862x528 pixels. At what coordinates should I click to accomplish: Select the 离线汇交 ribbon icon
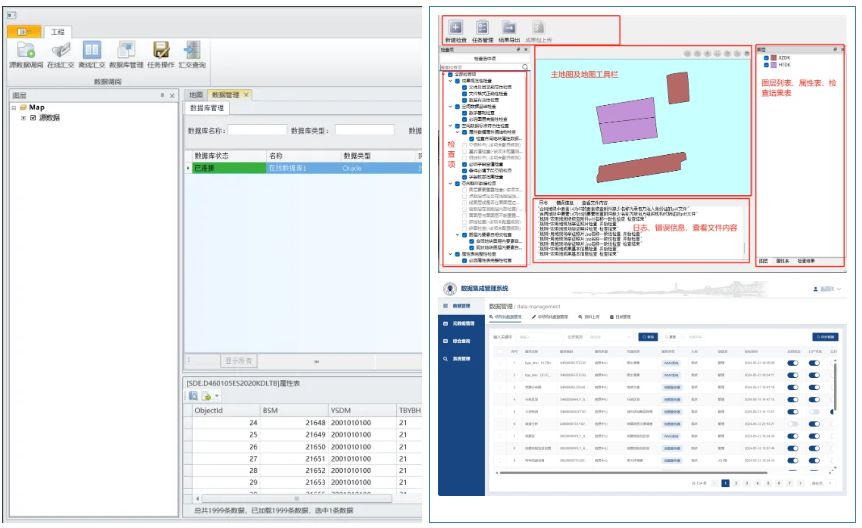[x=92, y=50]
